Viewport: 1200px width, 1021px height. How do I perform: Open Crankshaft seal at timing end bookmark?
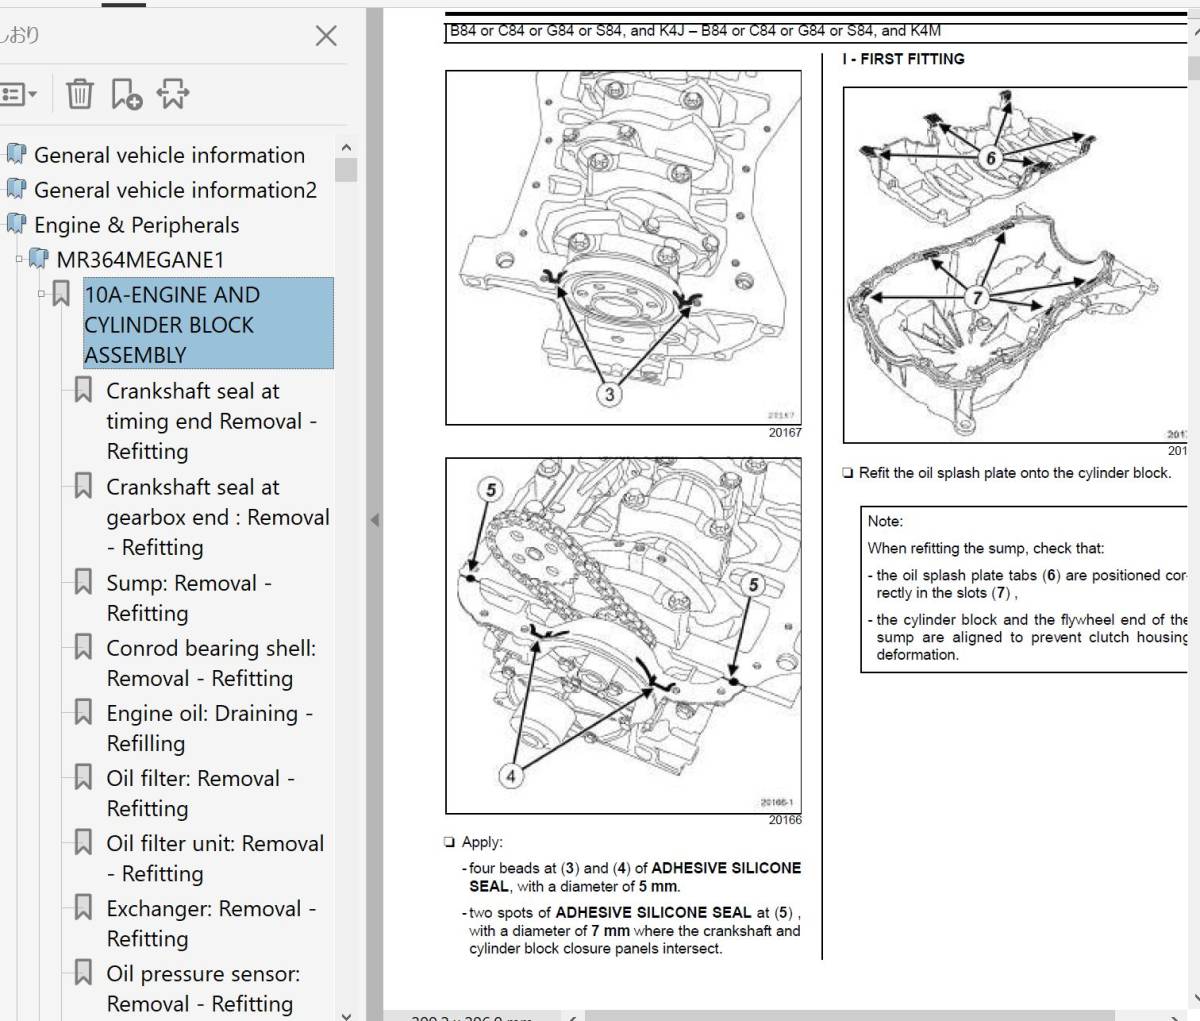[211, 421]
